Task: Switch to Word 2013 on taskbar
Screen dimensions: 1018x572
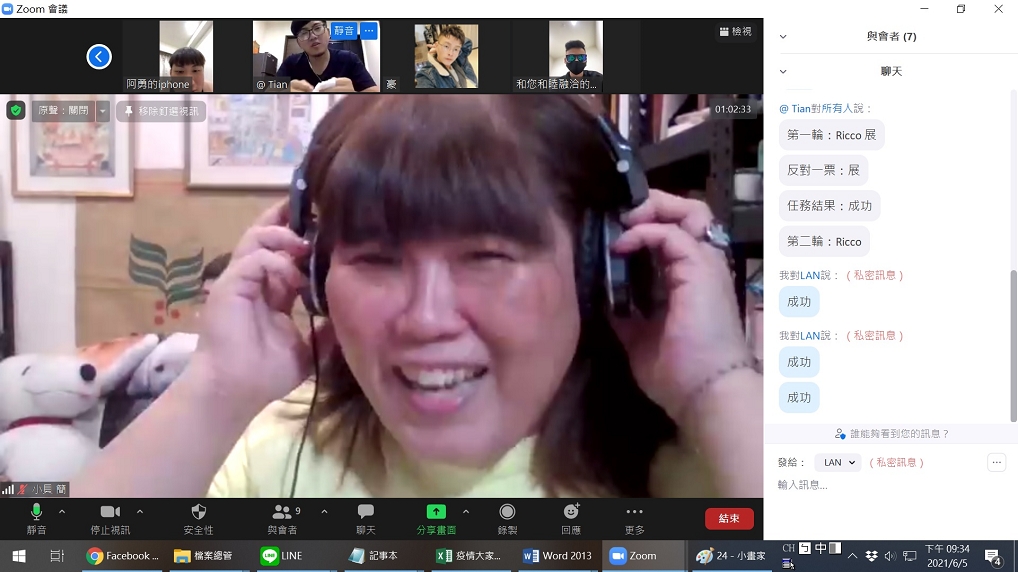Action: pos(557,556)
